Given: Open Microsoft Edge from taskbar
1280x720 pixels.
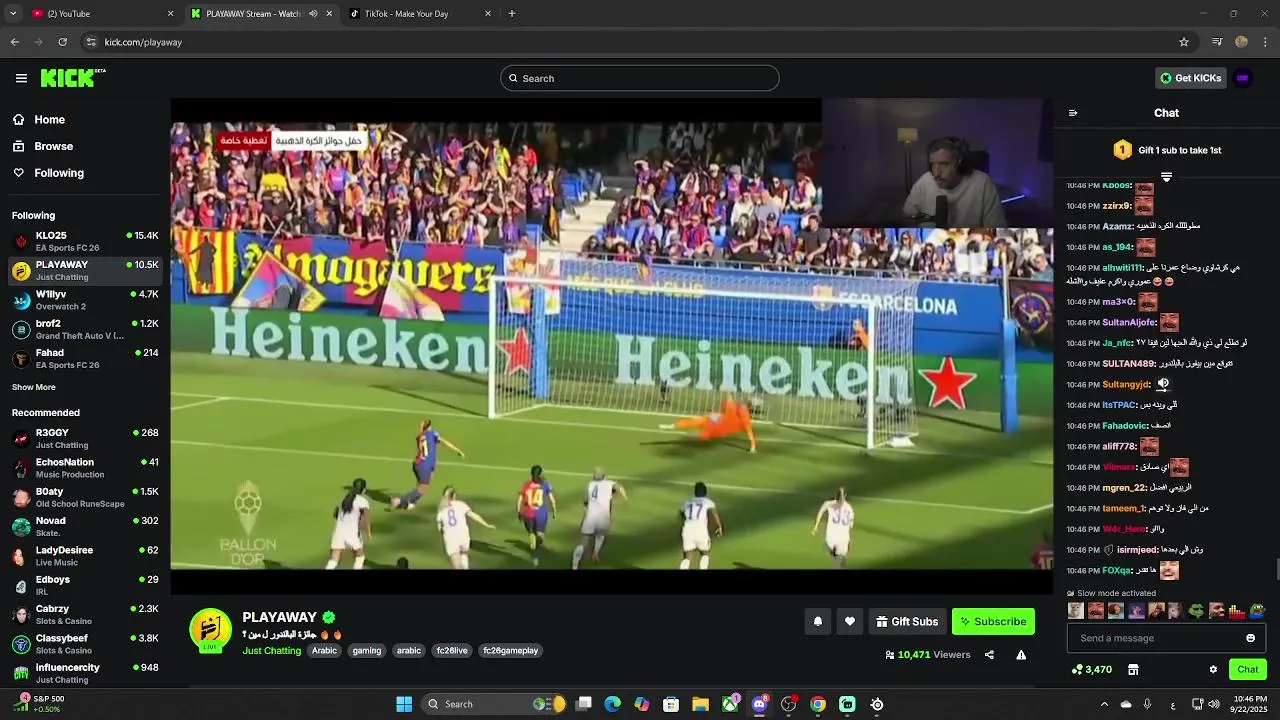Looking at the screenshot, I should coord(612,704).
